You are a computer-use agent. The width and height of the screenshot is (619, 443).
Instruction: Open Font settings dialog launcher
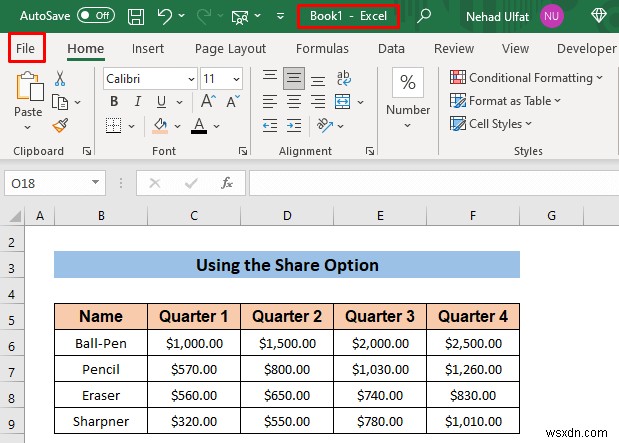pyautogui.click(x=243, y=151)
